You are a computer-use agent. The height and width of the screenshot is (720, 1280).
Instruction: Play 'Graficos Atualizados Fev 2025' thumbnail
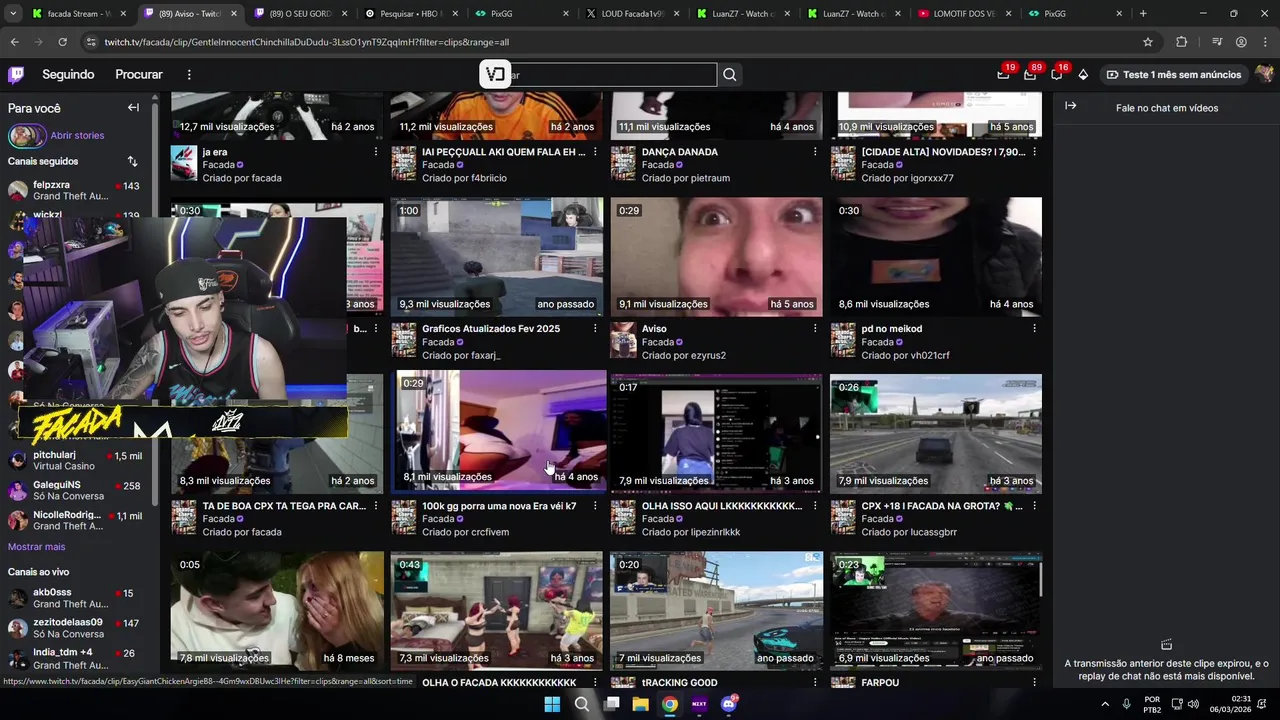497,256
